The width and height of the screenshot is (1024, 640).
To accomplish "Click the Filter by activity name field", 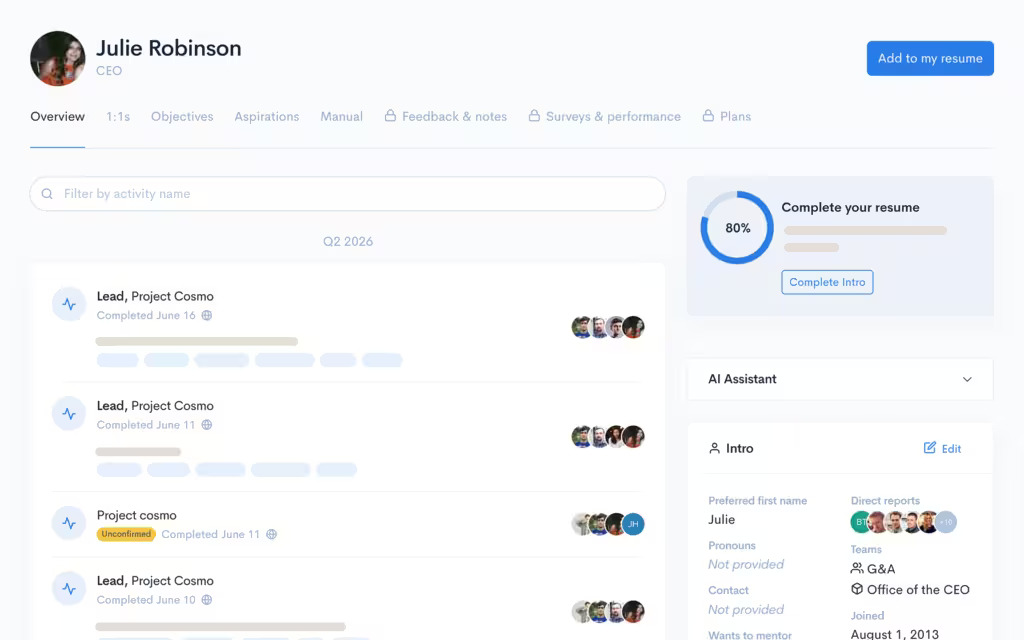I will (x=347, y=194).
